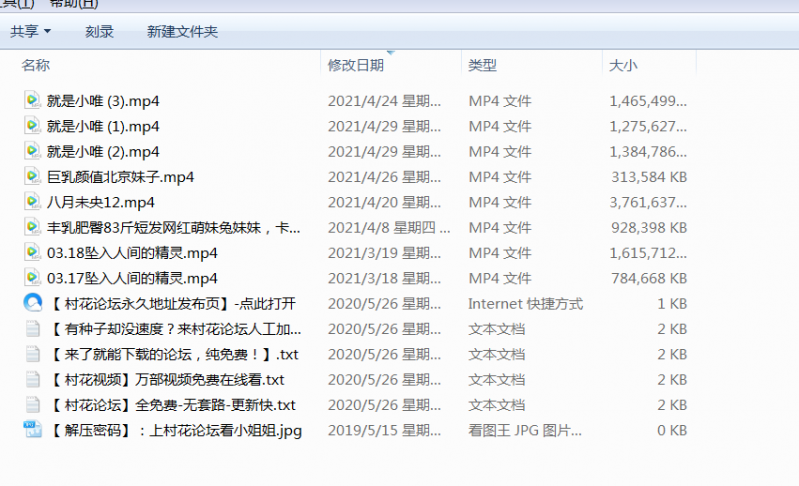Viewport: 799px width, 486px height.
Task: Select the text icon of 全免费-无套路 txt file
Action: click(x=33, y=405)
